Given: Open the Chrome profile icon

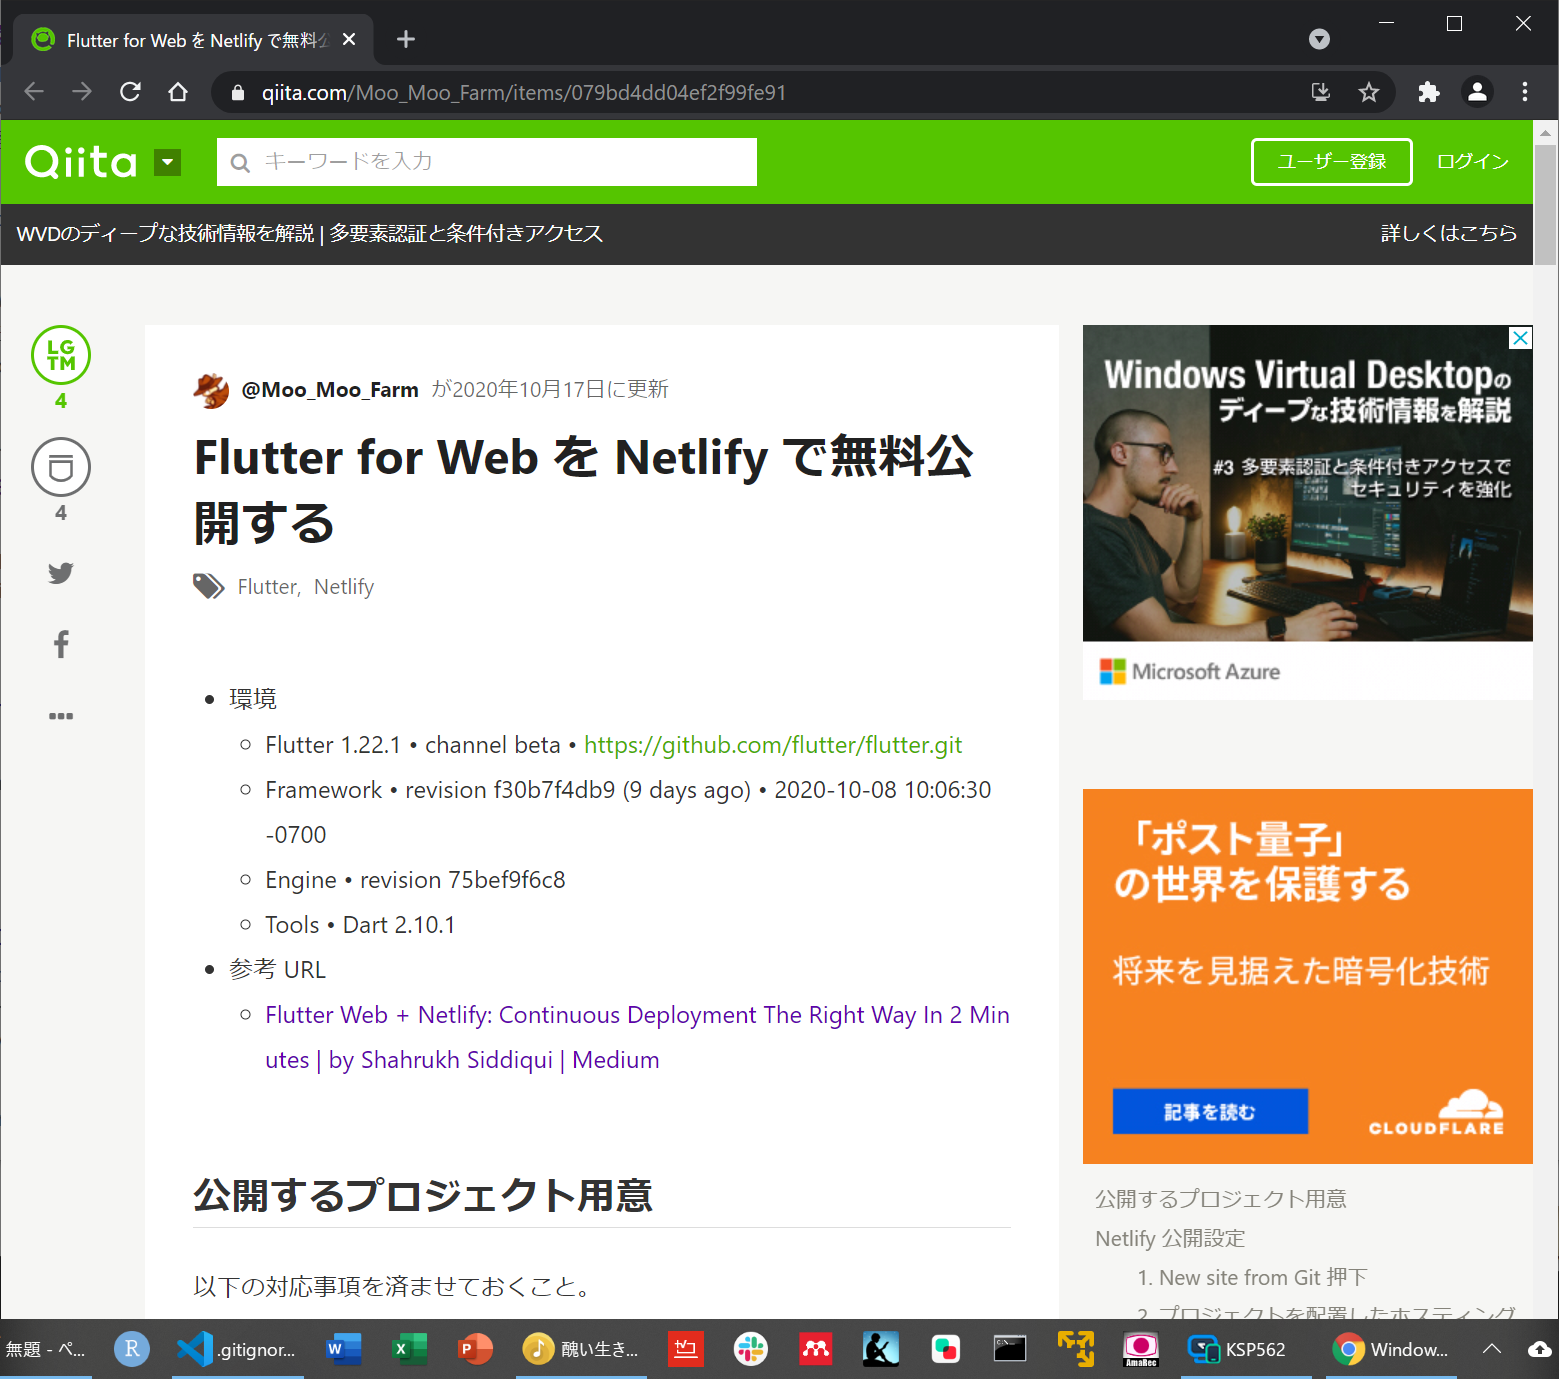Looking at the screenshot, I should click(x=1477, y=92).
